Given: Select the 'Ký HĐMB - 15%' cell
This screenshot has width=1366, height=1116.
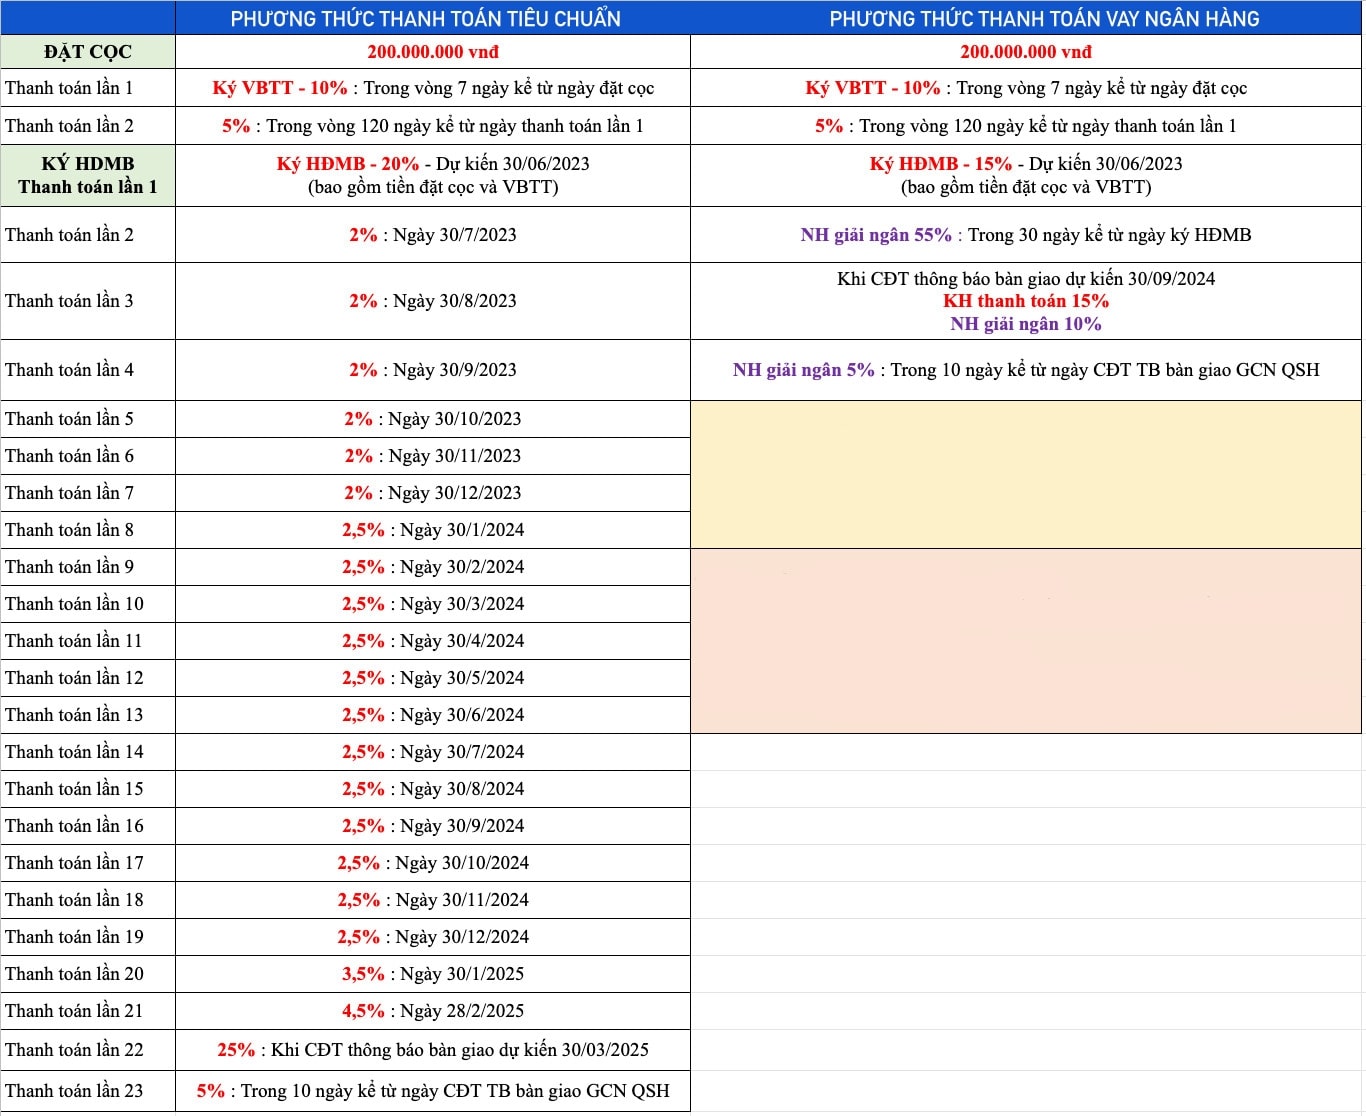Looking at the screenshot, I should 1025,175.
